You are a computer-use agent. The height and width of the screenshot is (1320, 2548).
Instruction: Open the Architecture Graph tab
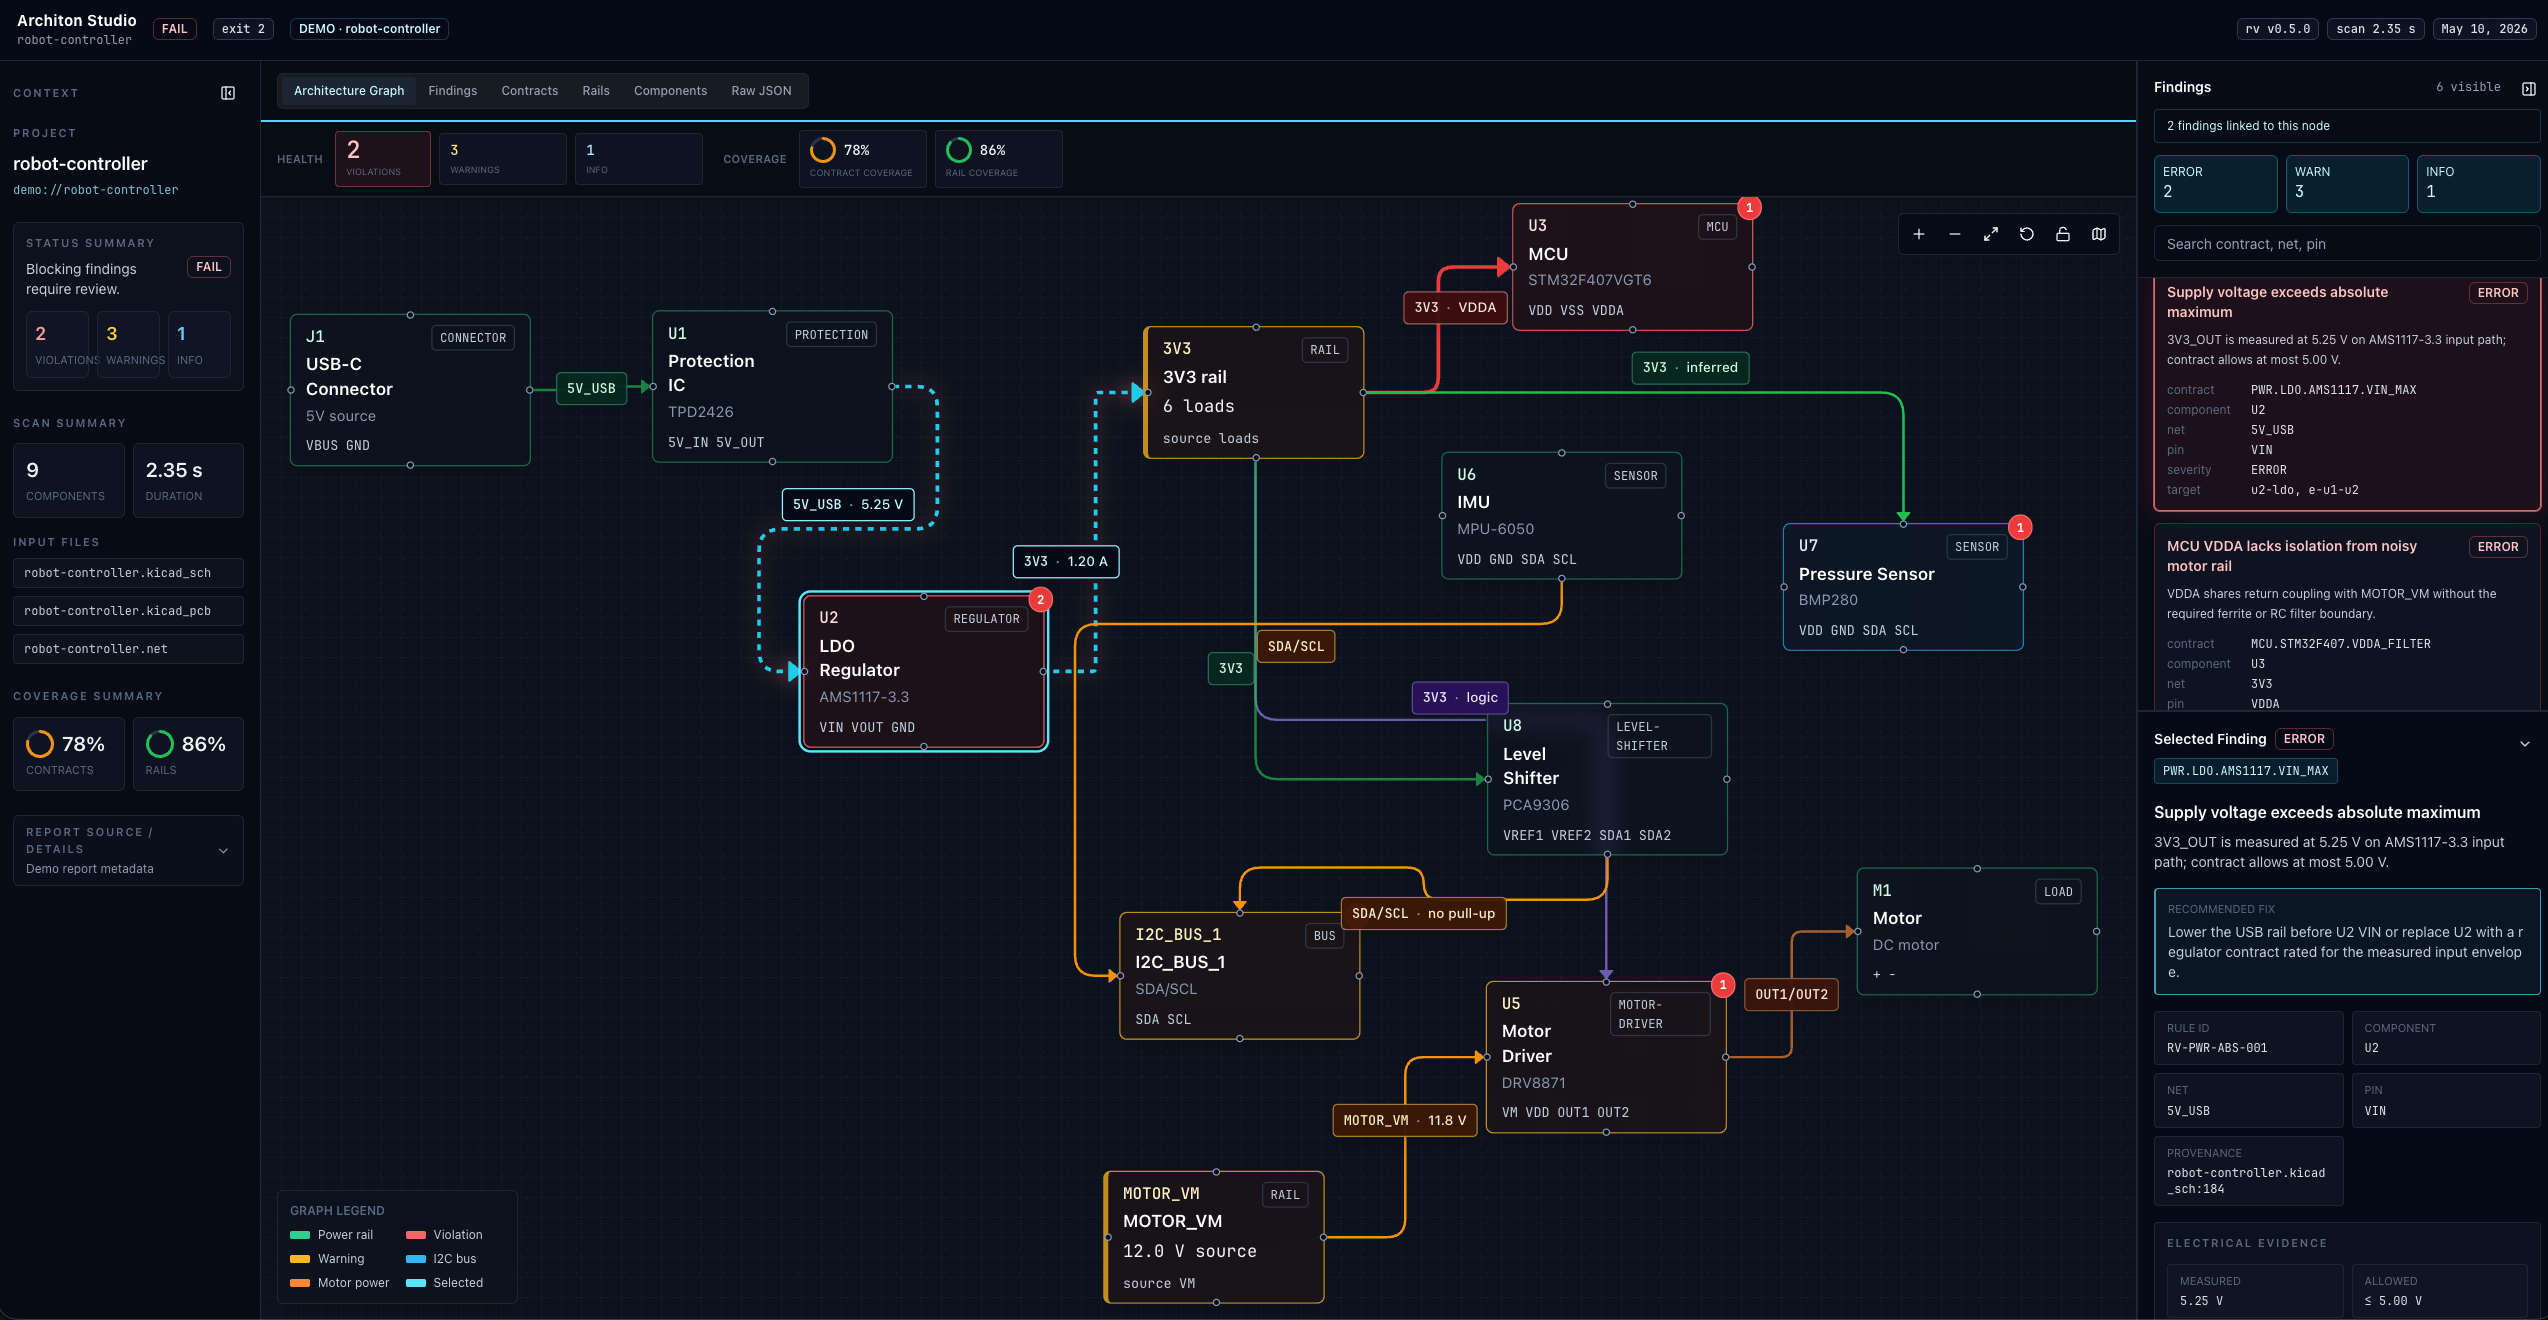(x=349, y=91)
